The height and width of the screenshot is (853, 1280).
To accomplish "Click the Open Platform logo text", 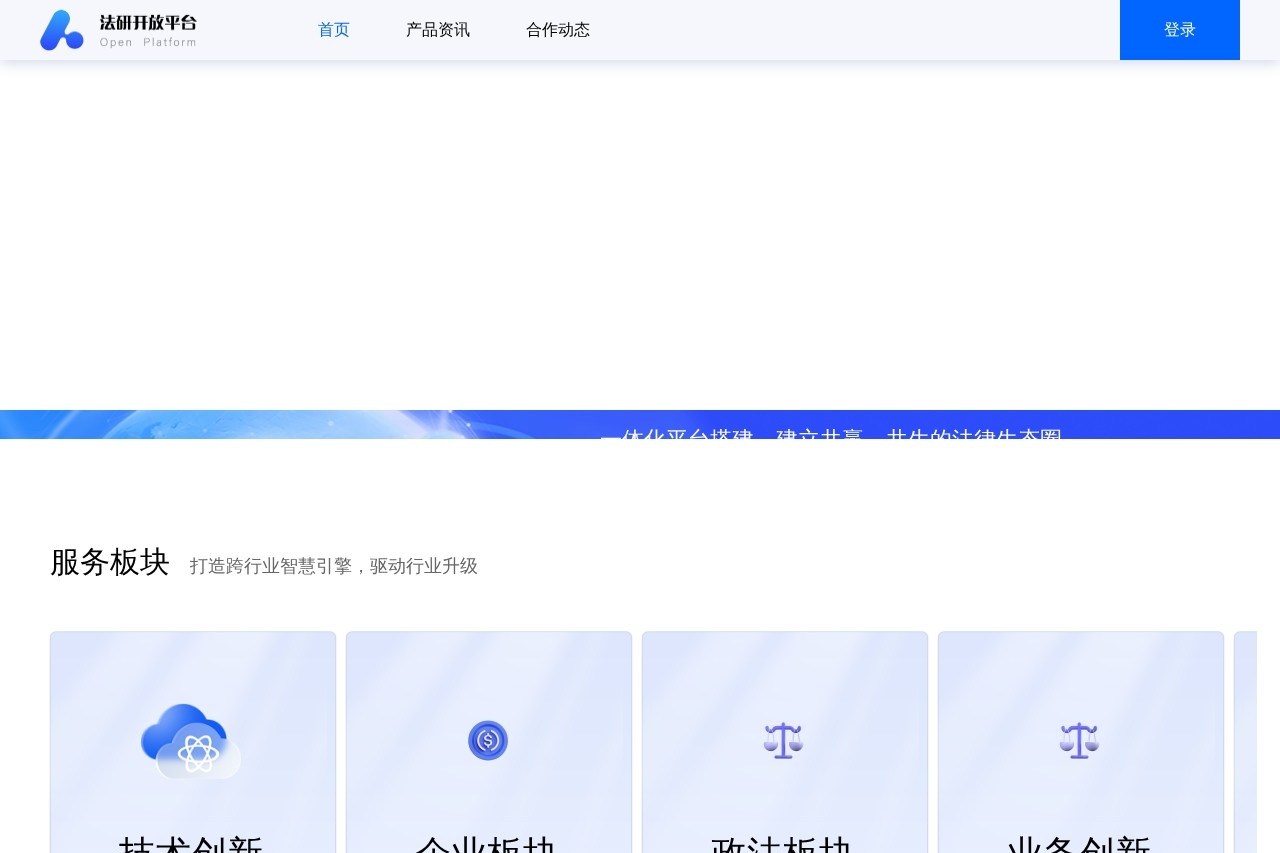I will 148,43.
